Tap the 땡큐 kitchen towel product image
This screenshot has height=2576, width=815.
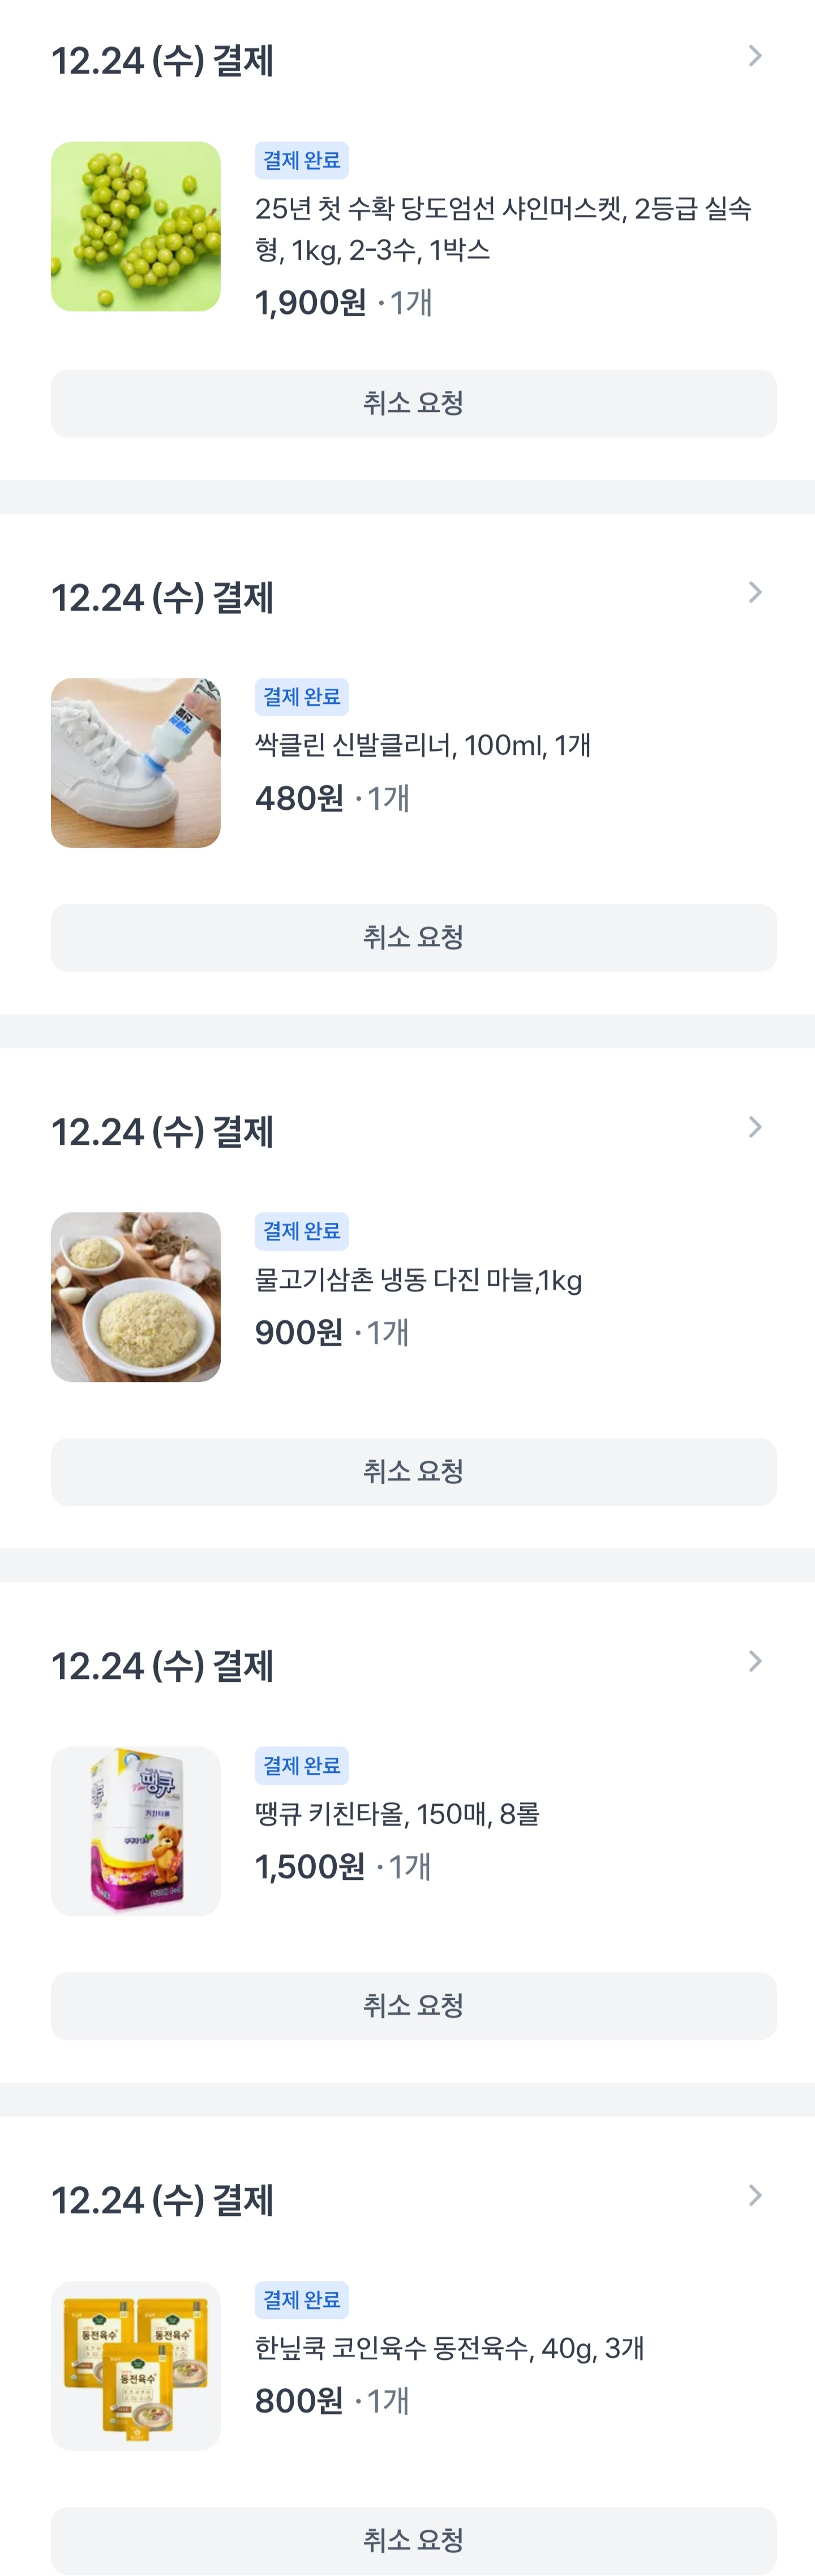coord(136,1831)
